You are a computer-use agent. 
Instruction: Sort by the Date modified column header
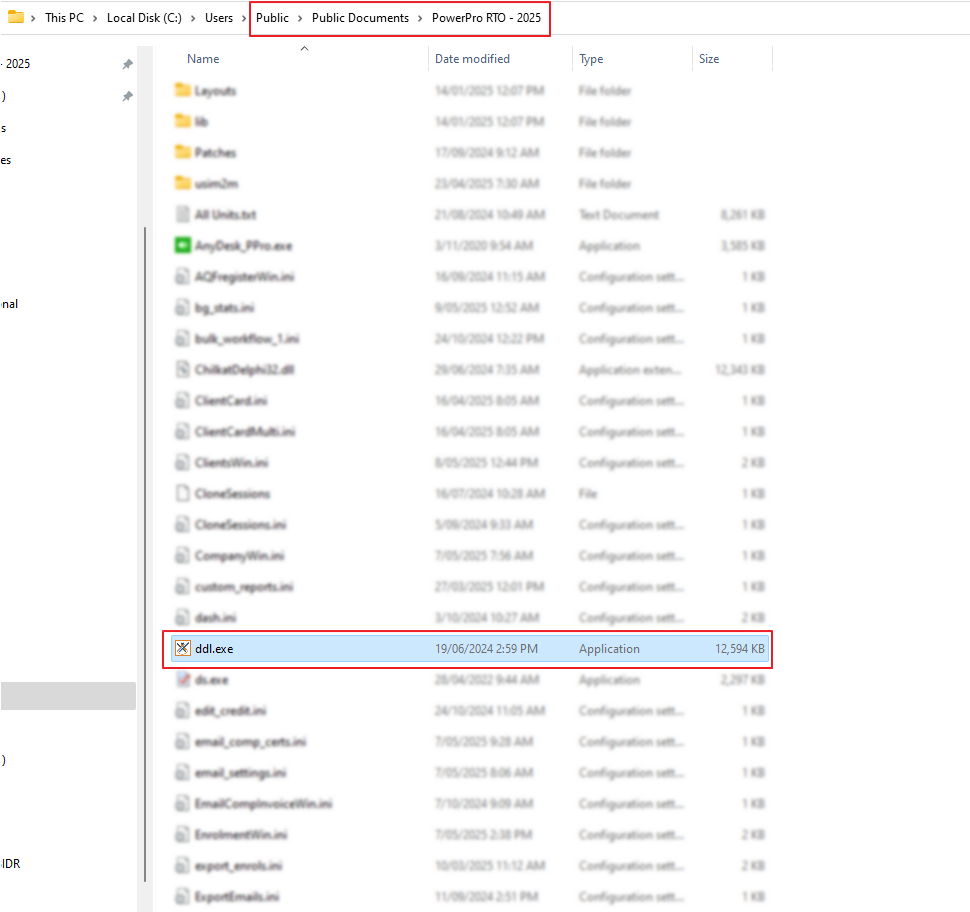472,59
